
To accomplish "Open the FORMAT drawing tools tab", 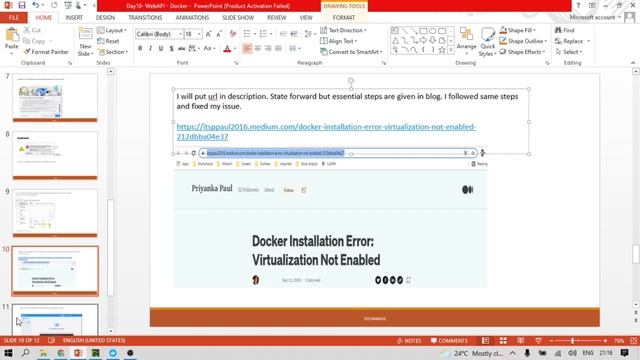I will click(x=344, y=18).
